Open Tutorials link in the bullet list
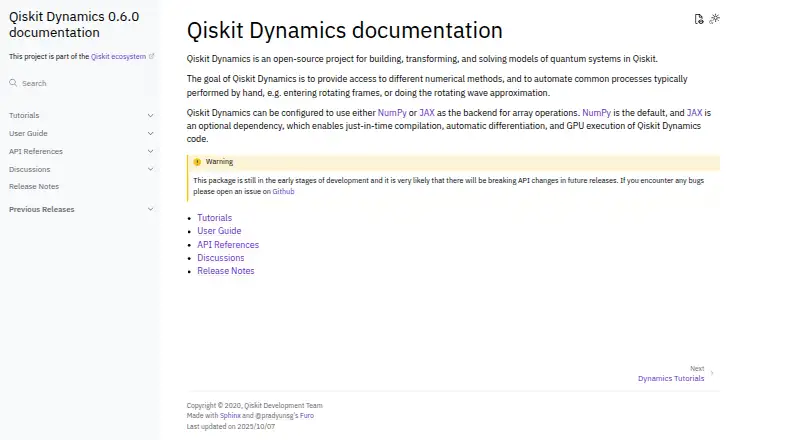The width and height of the screenshot is (800, 440). pos(214,218)
